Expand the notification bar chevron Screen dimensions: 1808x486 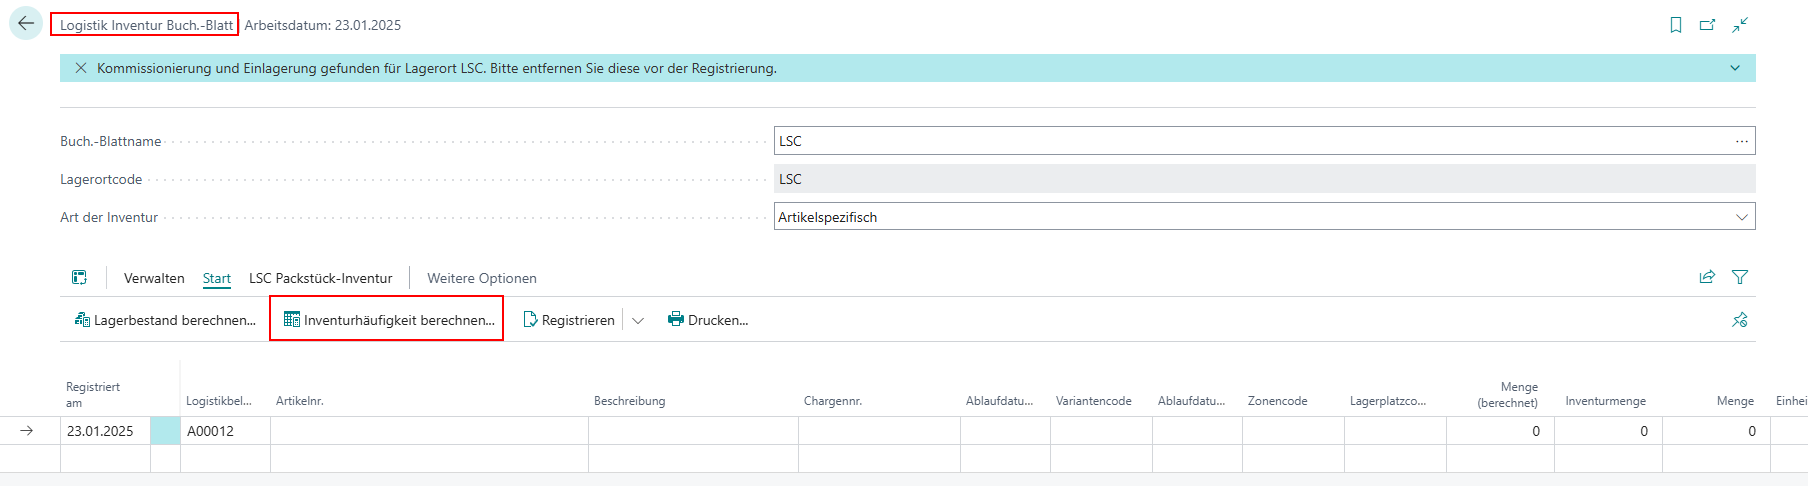(x=1735, y=68)
